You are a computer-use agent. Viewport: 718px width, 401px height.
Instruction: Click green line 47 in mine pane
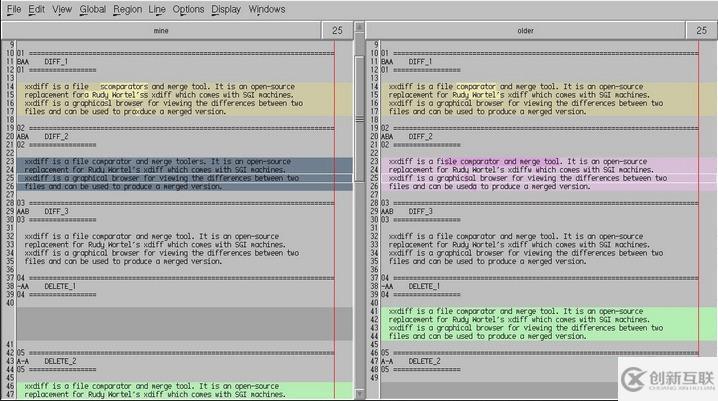pyautogui.click(x=185, y=394)
